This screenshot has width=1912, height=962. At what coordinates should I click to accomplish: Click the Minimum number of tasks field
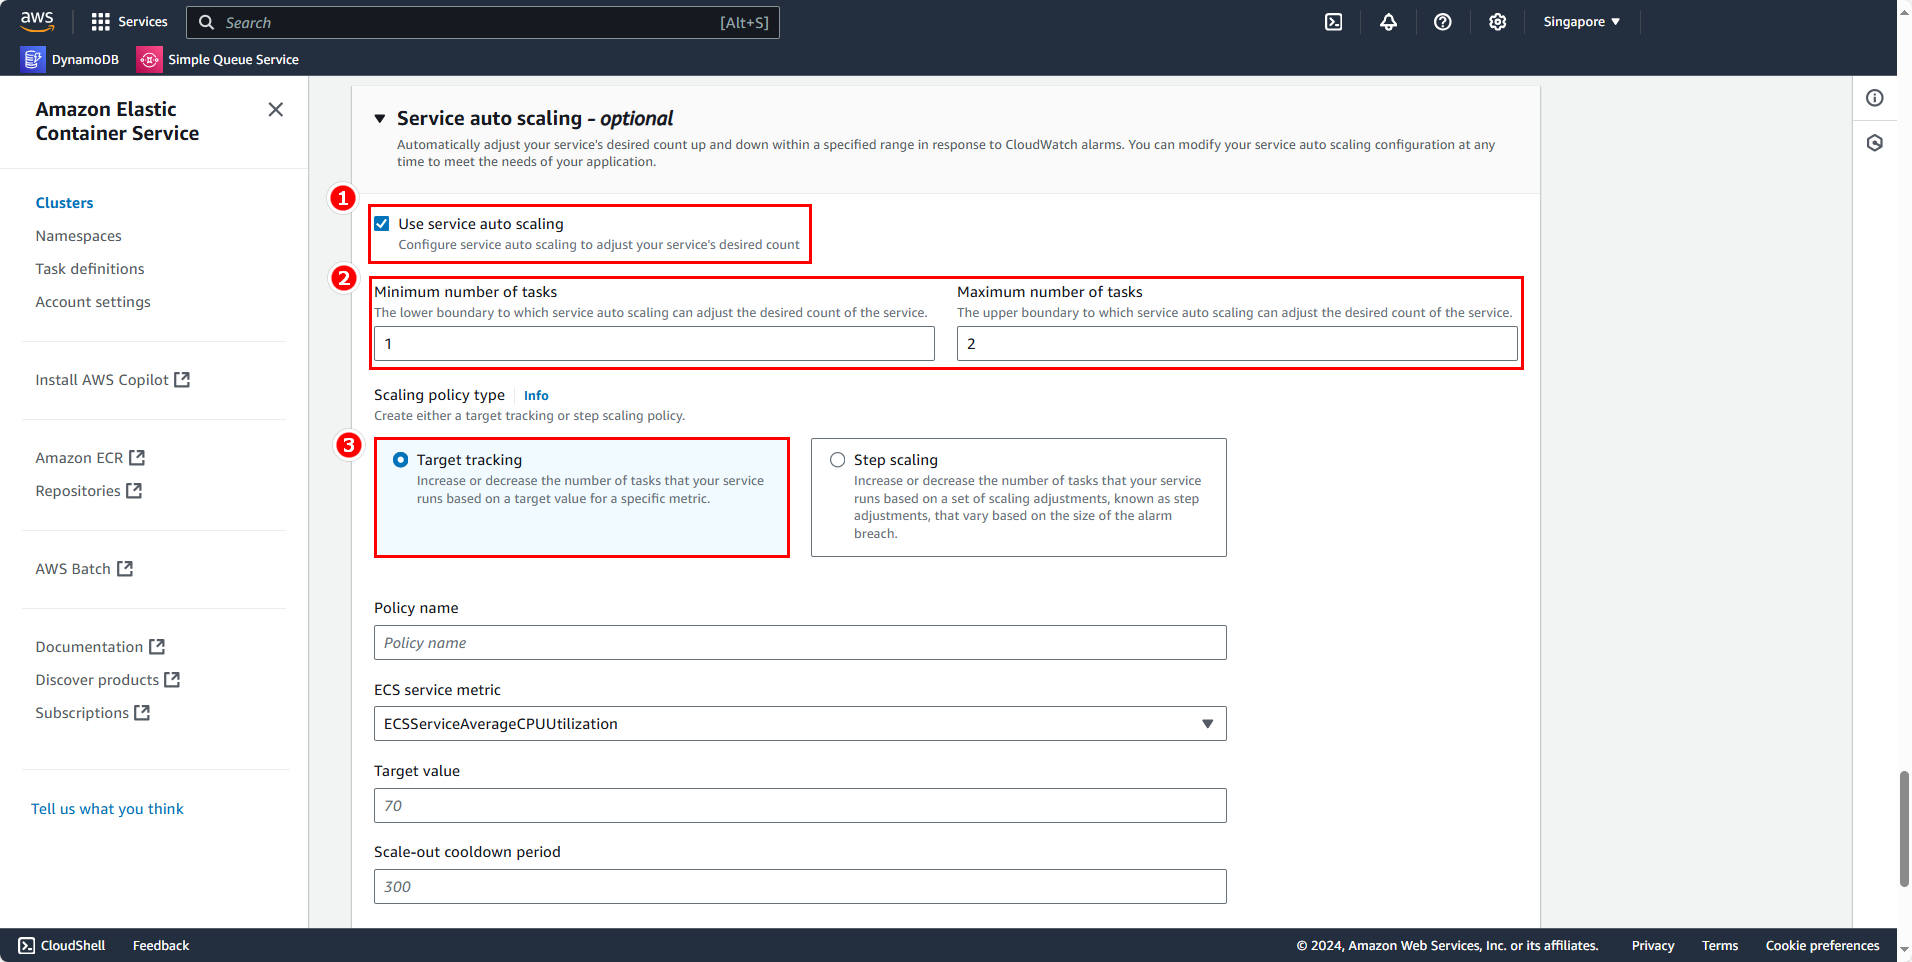point(654,344)
